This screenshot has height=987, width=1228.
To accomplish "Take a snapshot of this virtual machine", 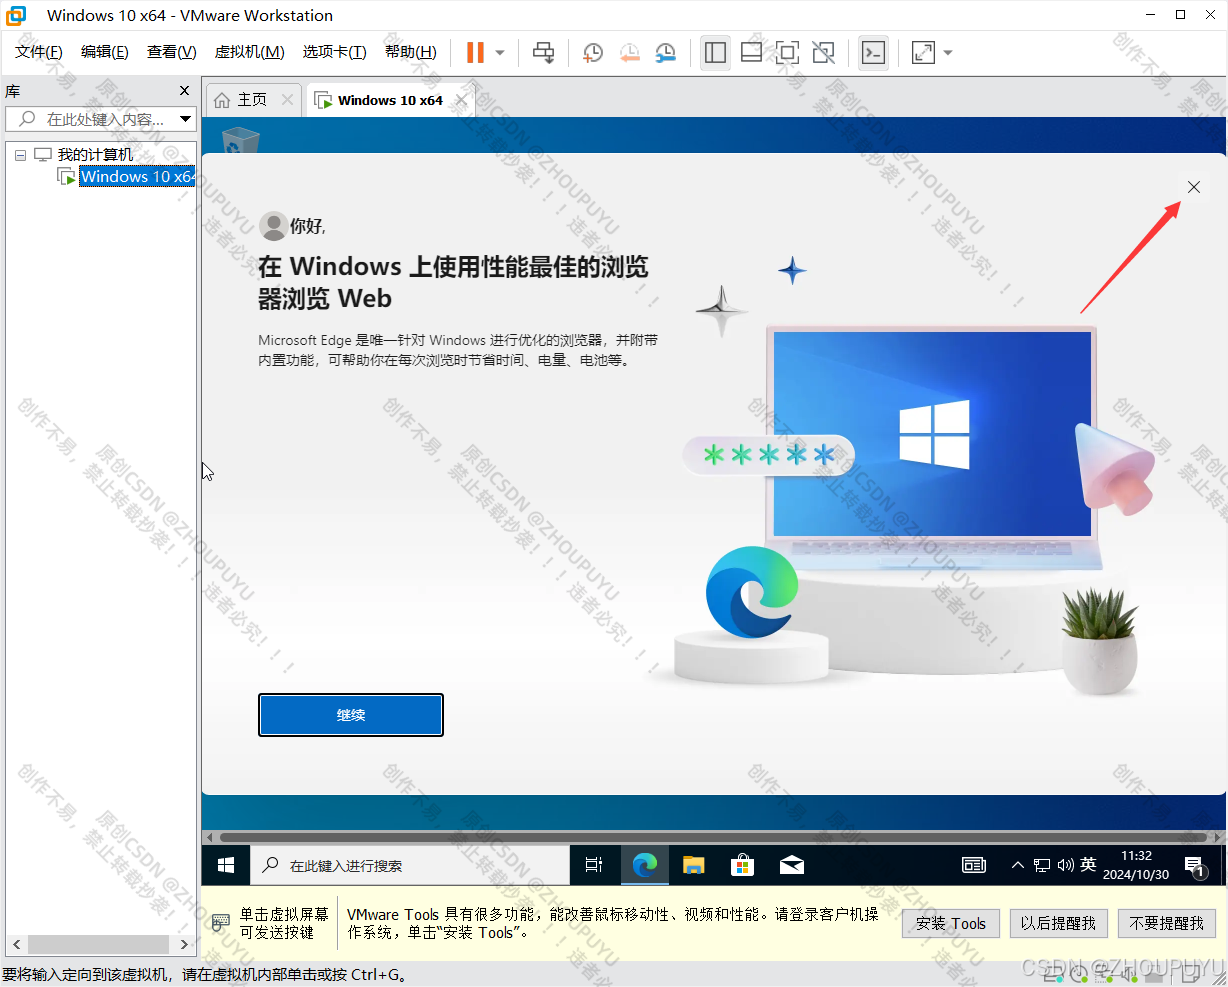I will [593, 53].
